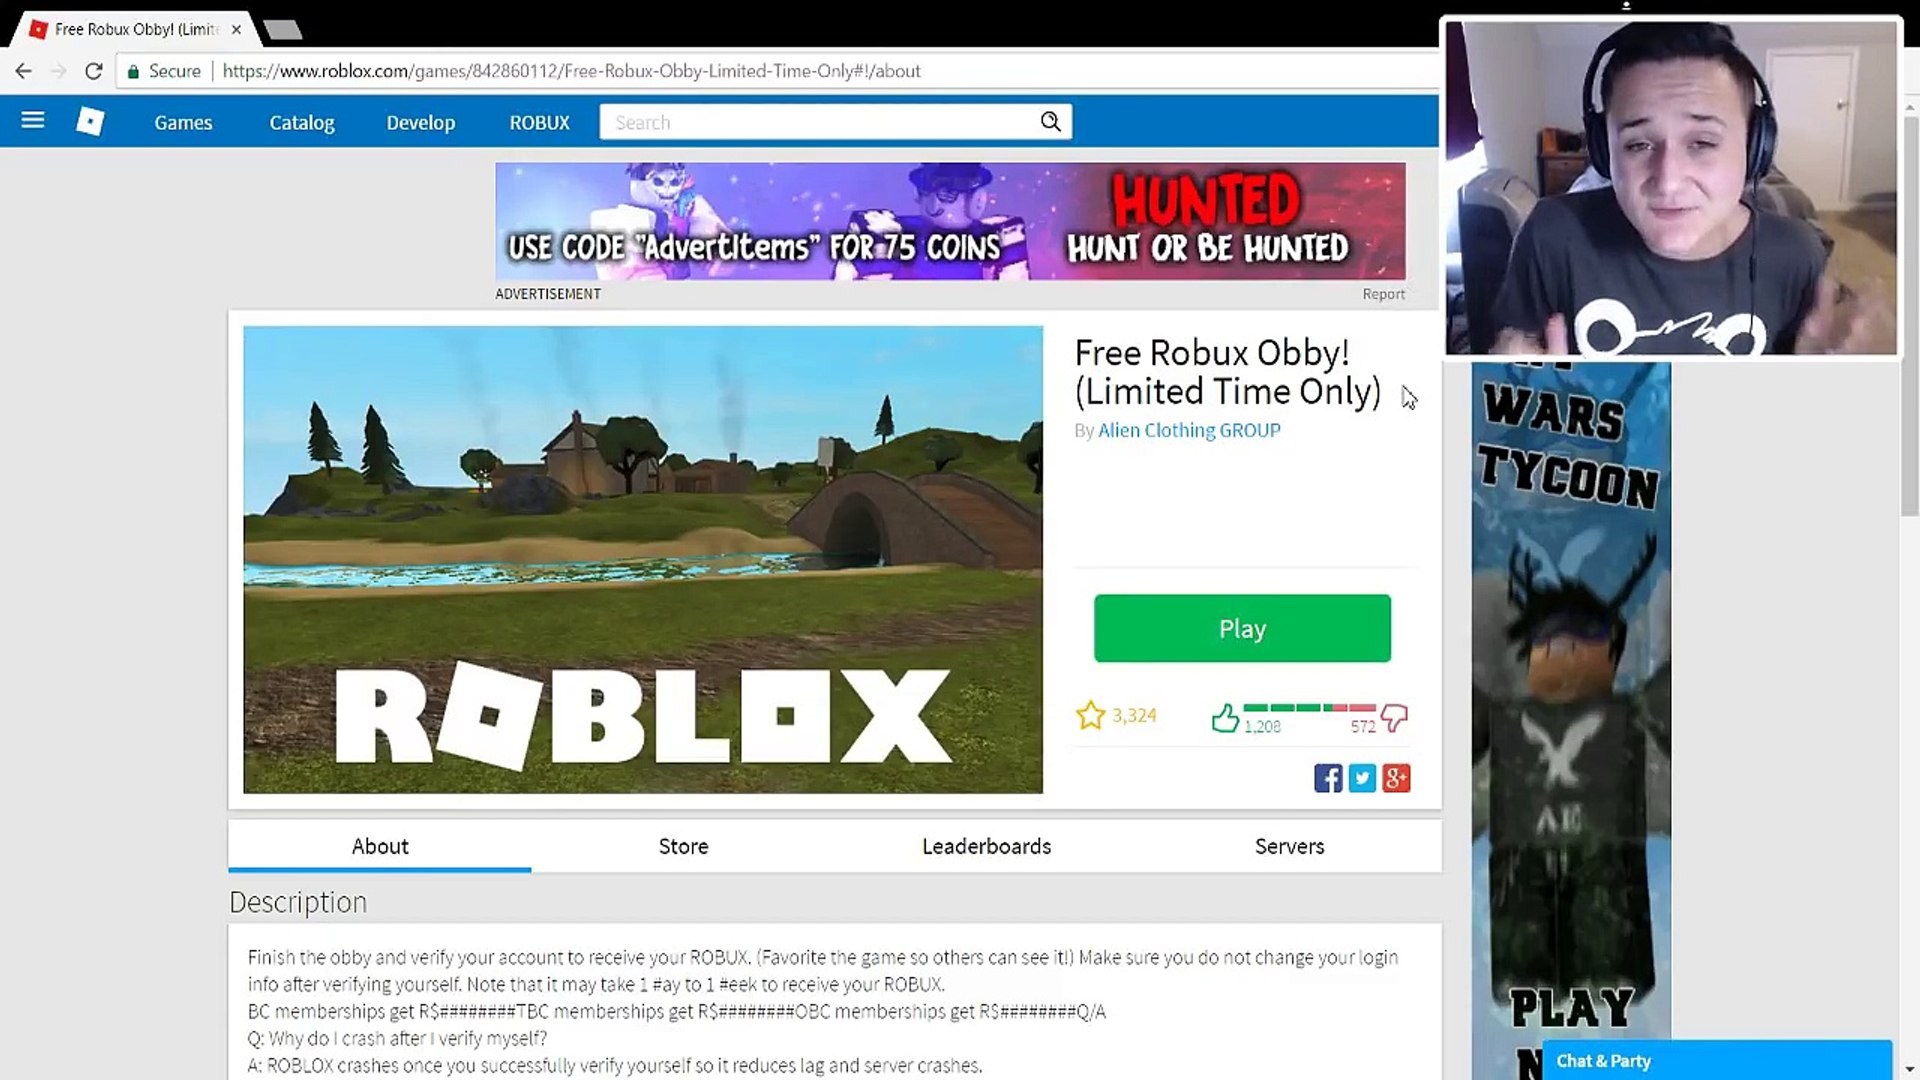
Task: Dislike the game with thumbs down
Action: tap(1394, 716)
